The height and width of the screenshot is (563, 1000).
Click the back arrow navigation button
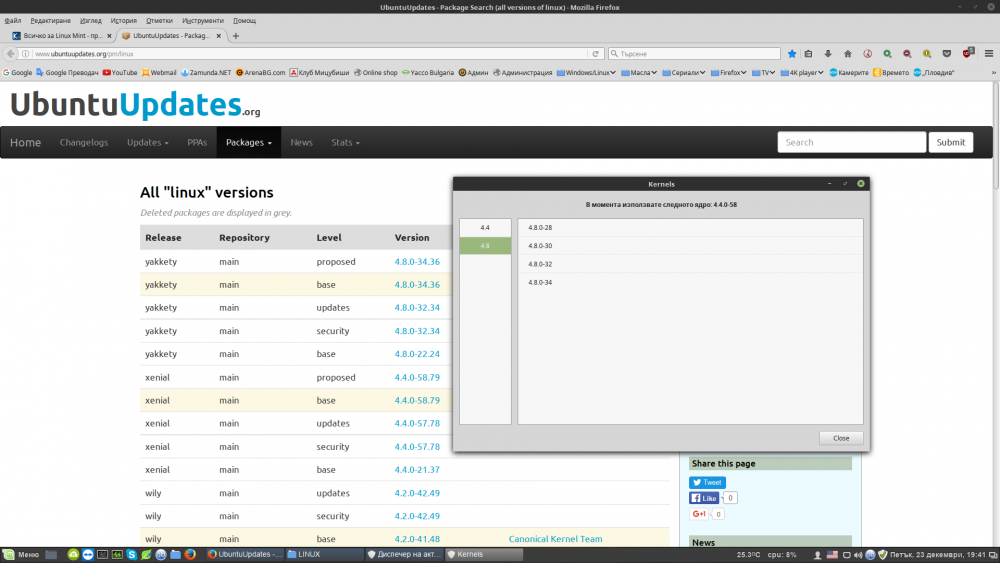[x=10, y=54]
